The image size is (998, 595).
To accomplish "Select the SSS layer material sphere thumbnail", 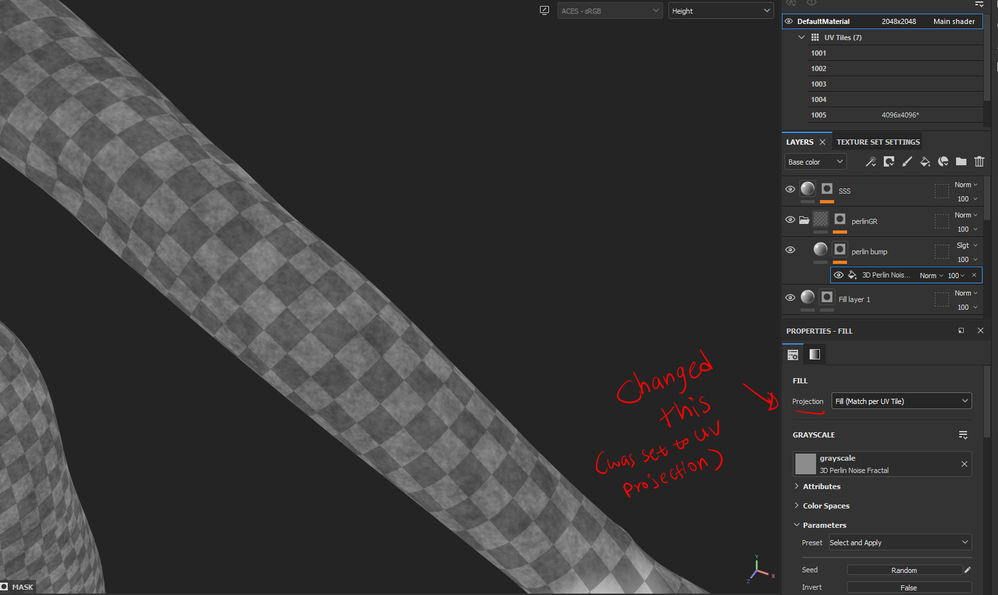I will click(x=808, y=188).
